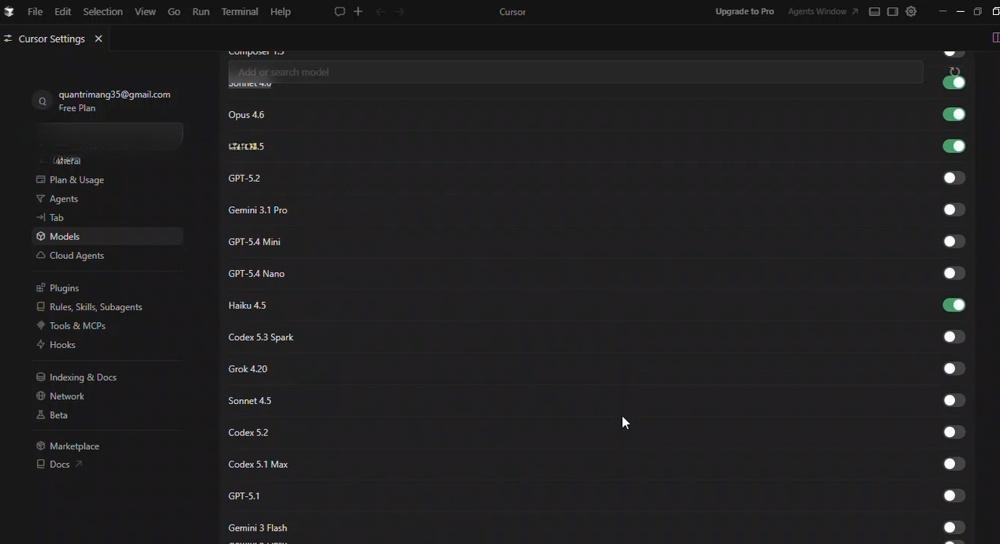Open the Agents Window link
1000x544 pixels.
[x=823, y=11]
